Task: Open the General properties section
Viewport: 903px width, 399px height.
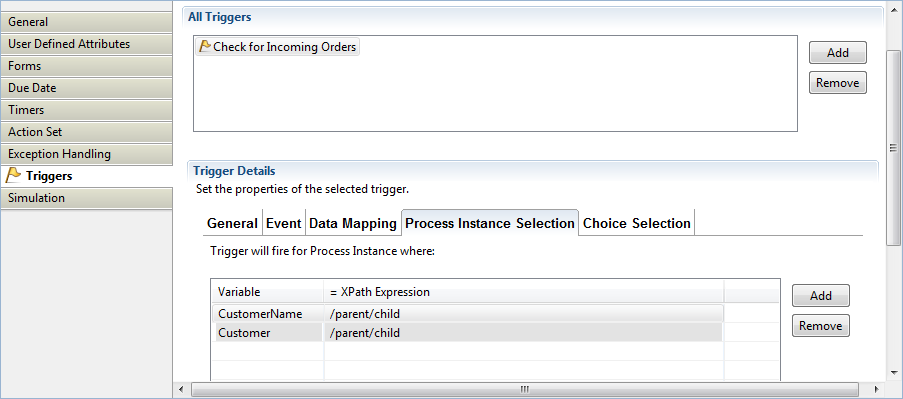Action: 86,22
